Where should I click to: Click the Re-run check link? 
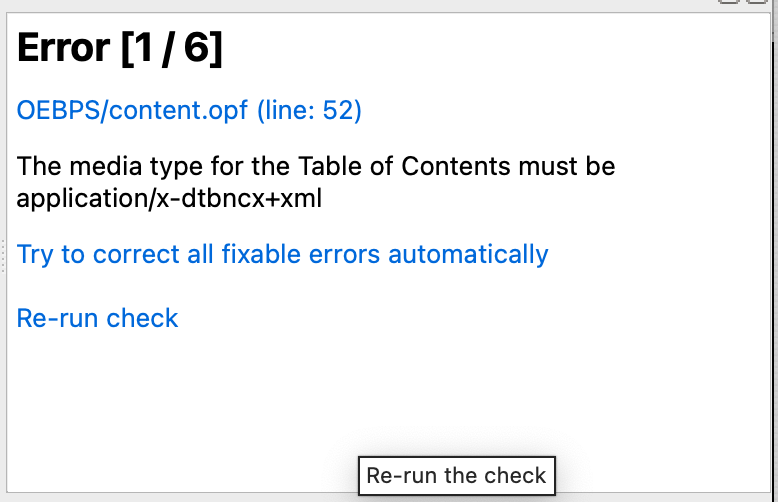(97, 318)
